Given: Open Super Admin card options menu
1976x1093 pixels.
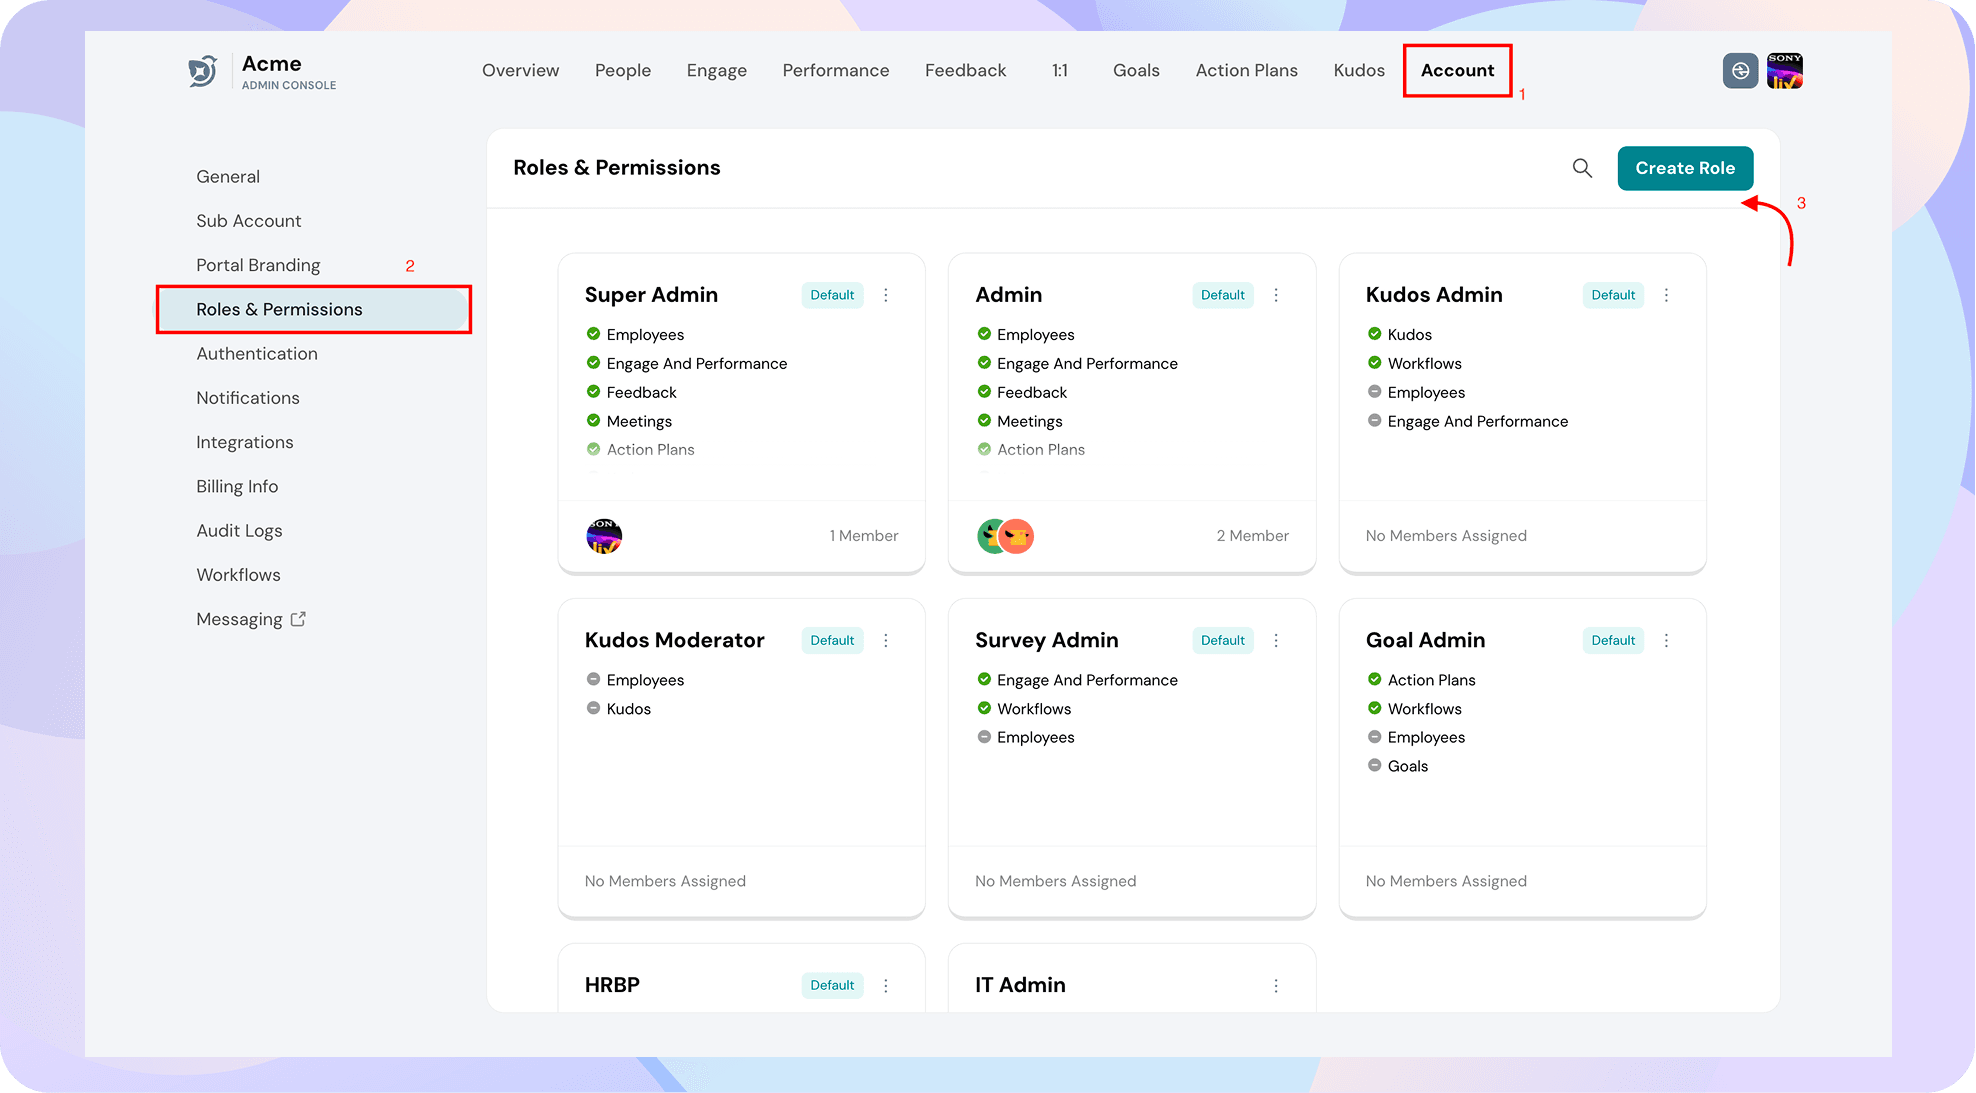Looking at the screenshot, I should point(886,295).
